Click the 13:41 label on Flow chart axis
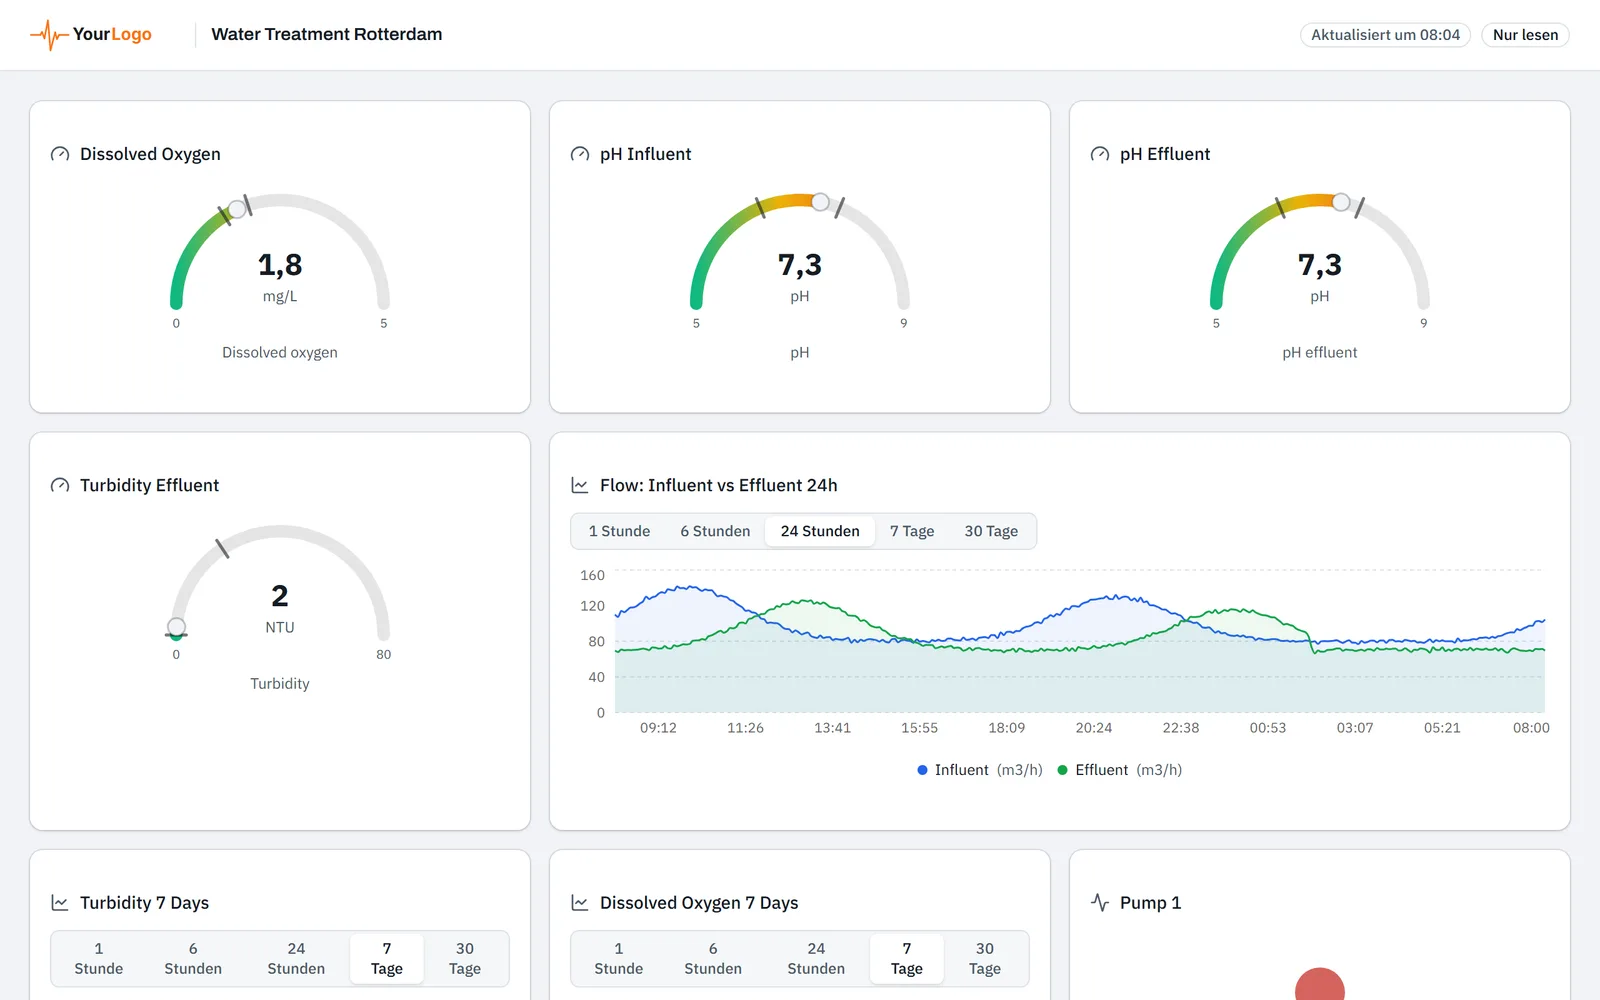Viewport: 1600px width, 1000px height. [x=832, y=728]
